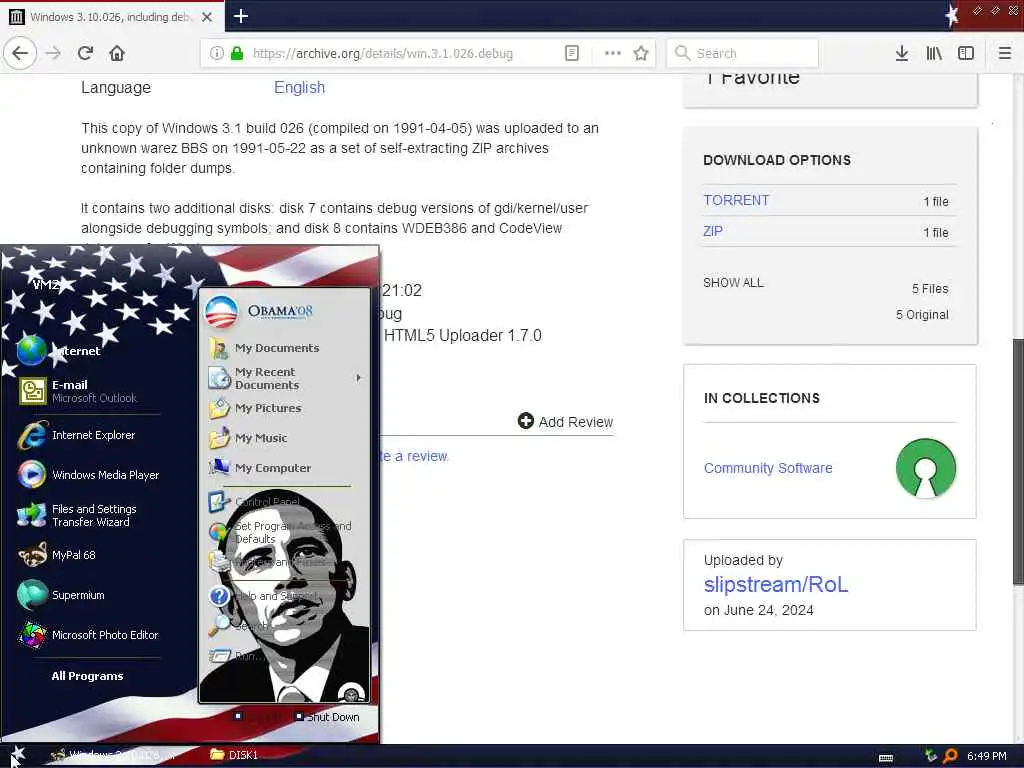
Task: Toggle reader view icon in address bar
Action: coord(571,53)
